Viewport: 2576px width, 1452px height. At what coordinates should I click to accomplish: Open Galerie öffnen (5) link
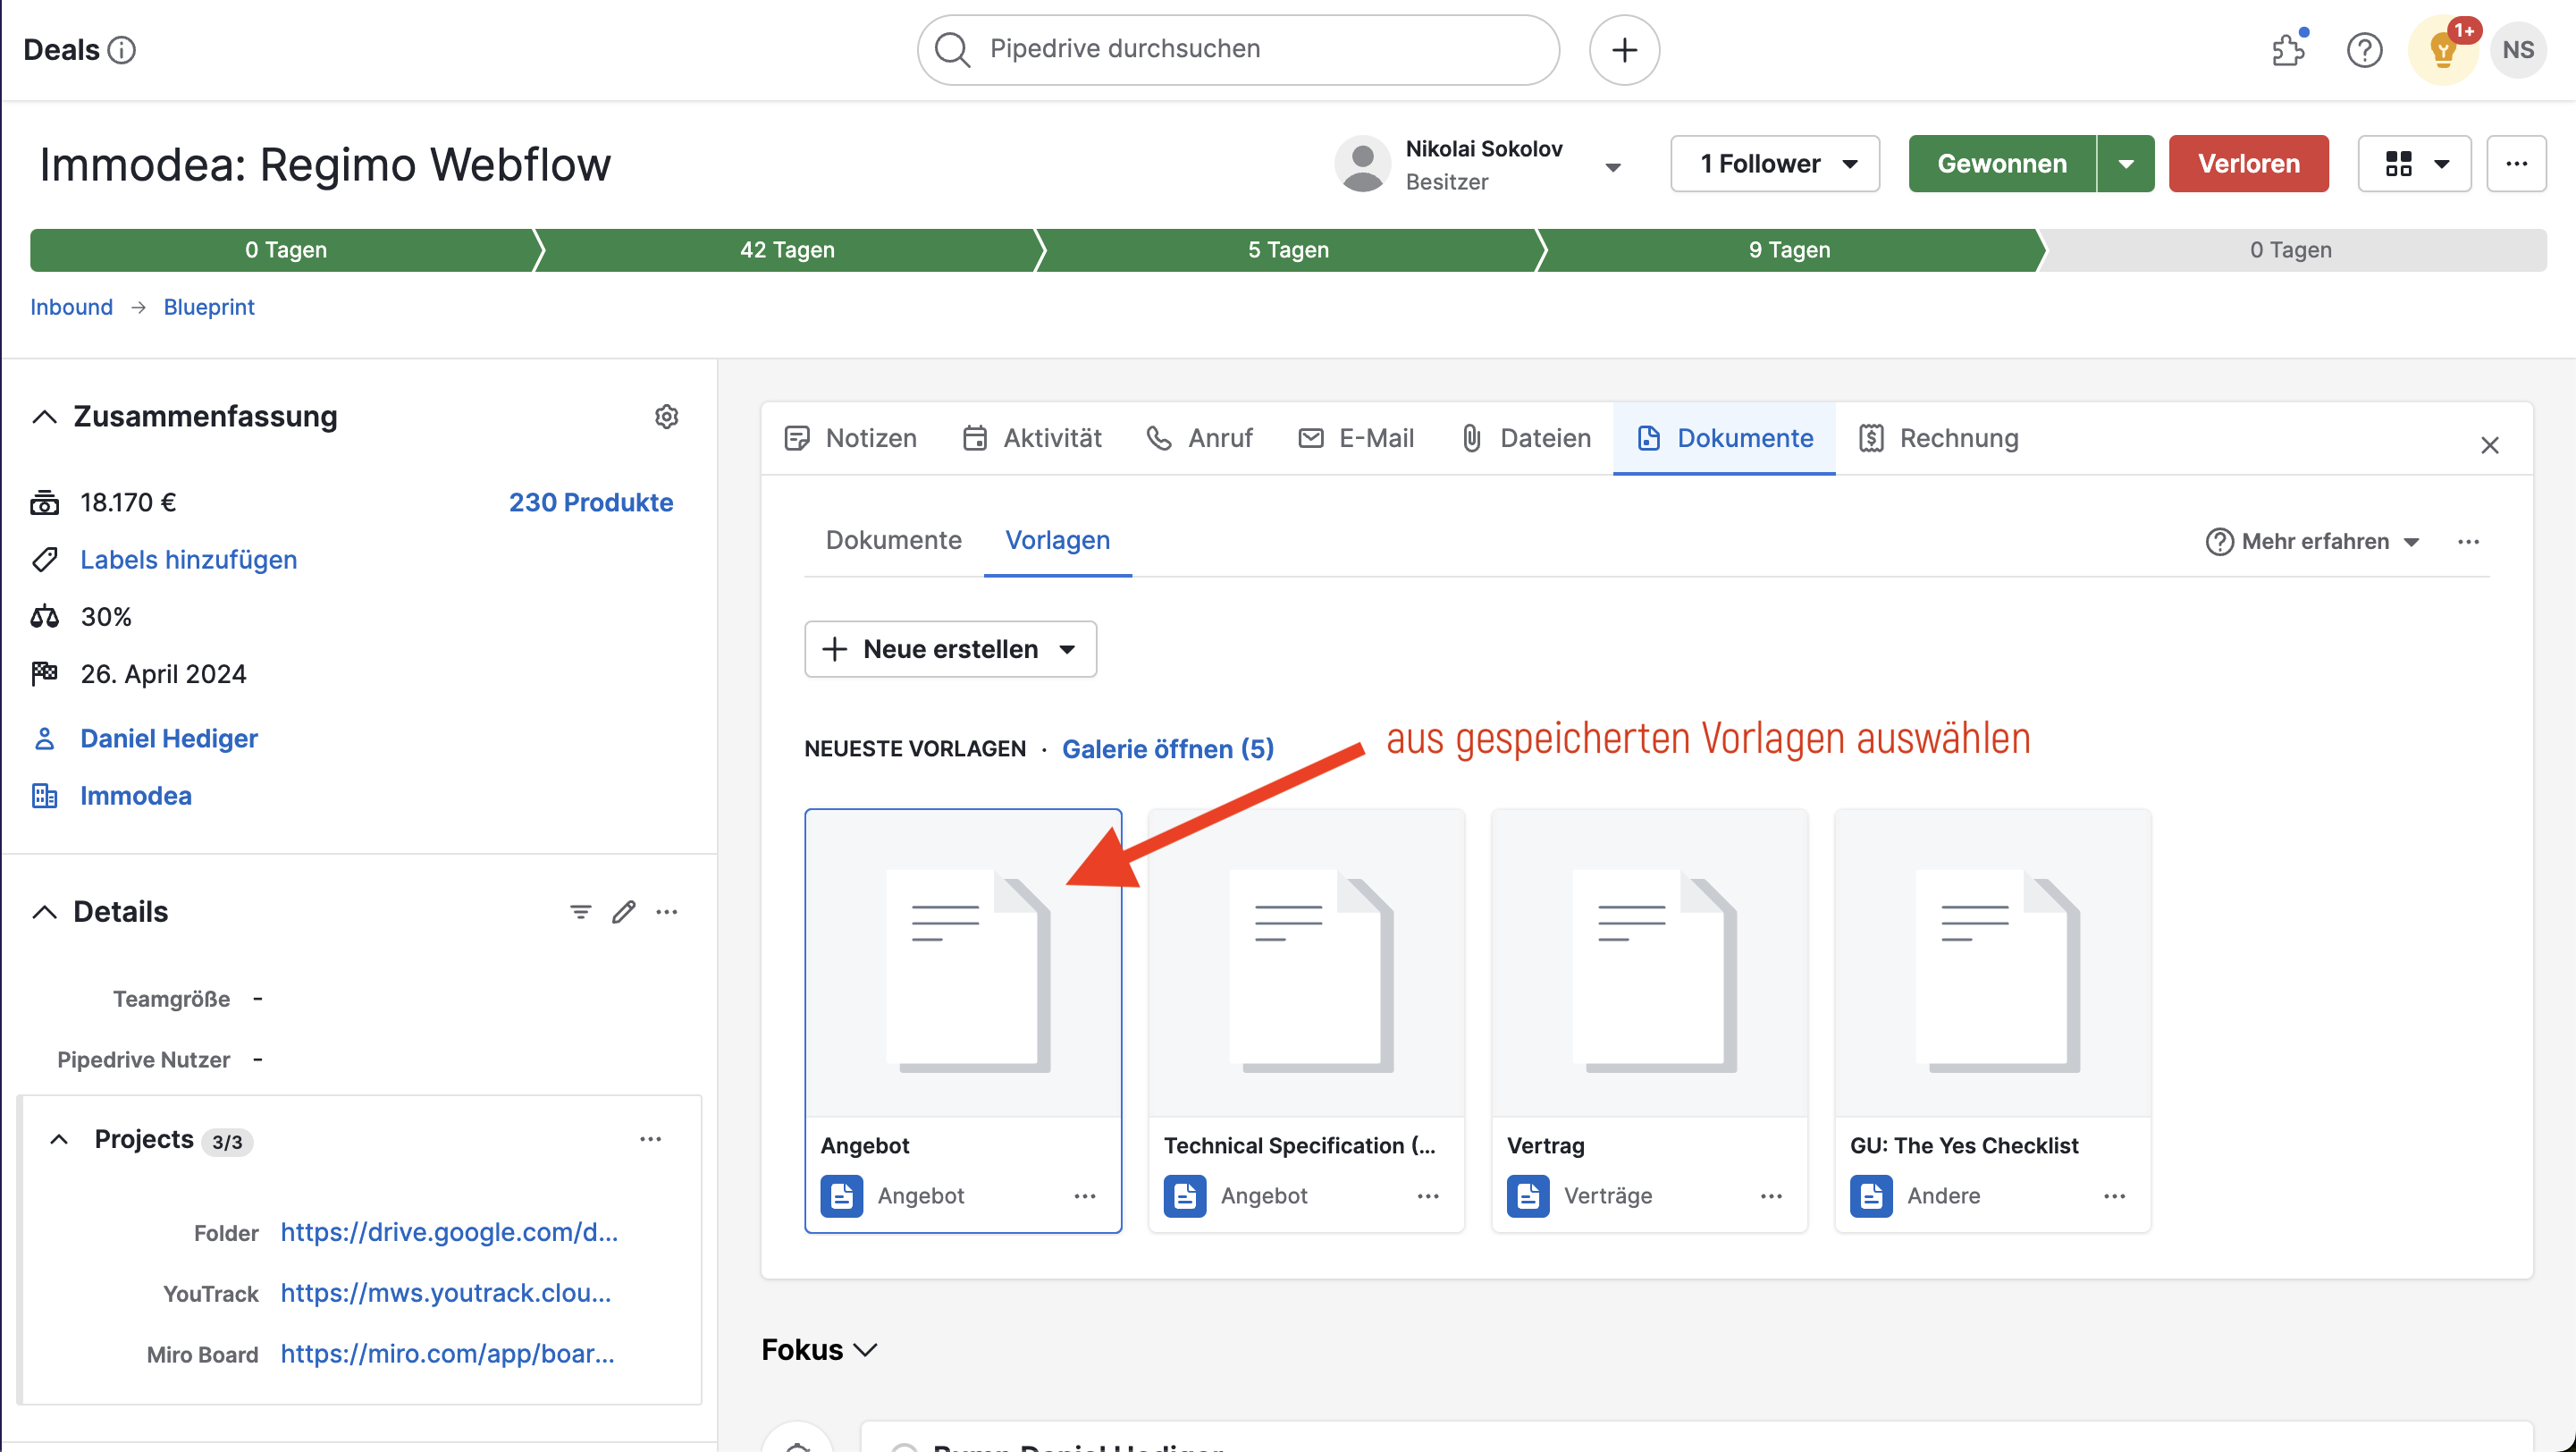point(1167,748)
